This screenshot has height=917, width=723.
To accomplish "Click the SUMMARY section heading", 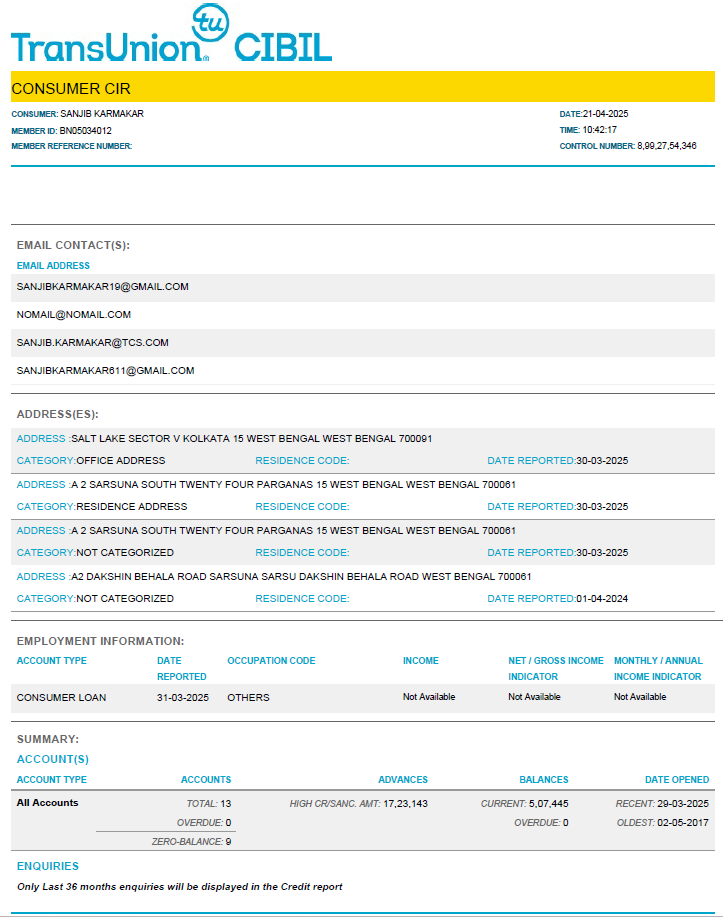I will 47,739.
